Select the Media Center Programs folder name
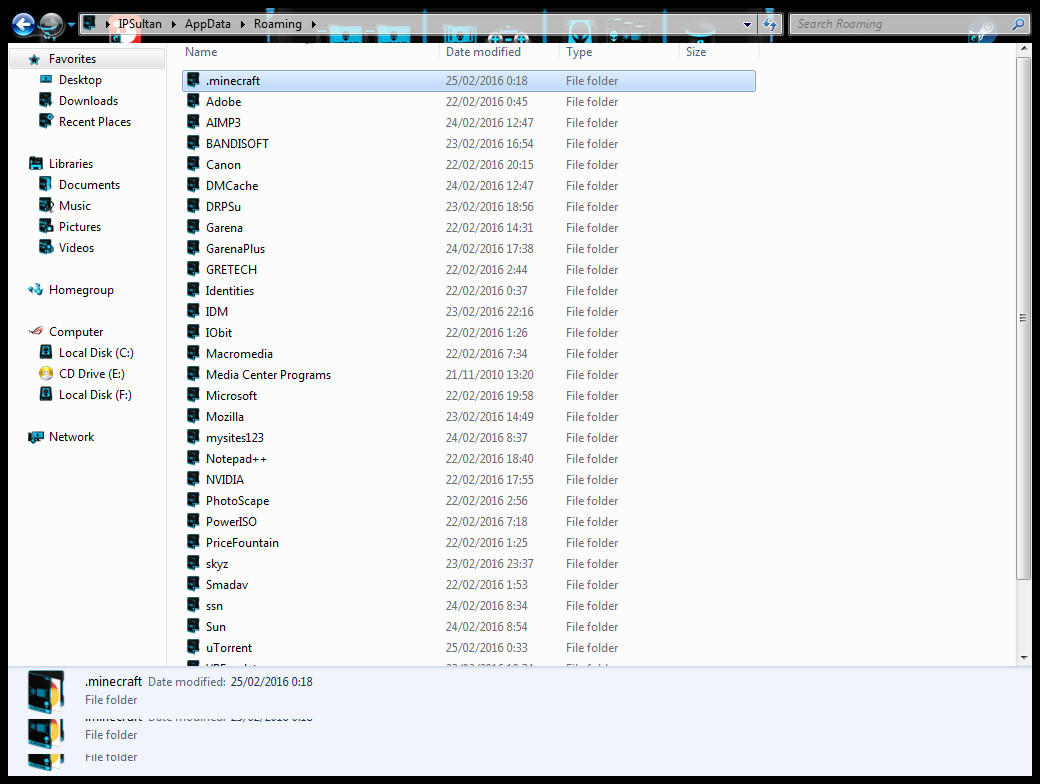The image size is (1040, 784). pyautogui.click(x=268, y=375)
